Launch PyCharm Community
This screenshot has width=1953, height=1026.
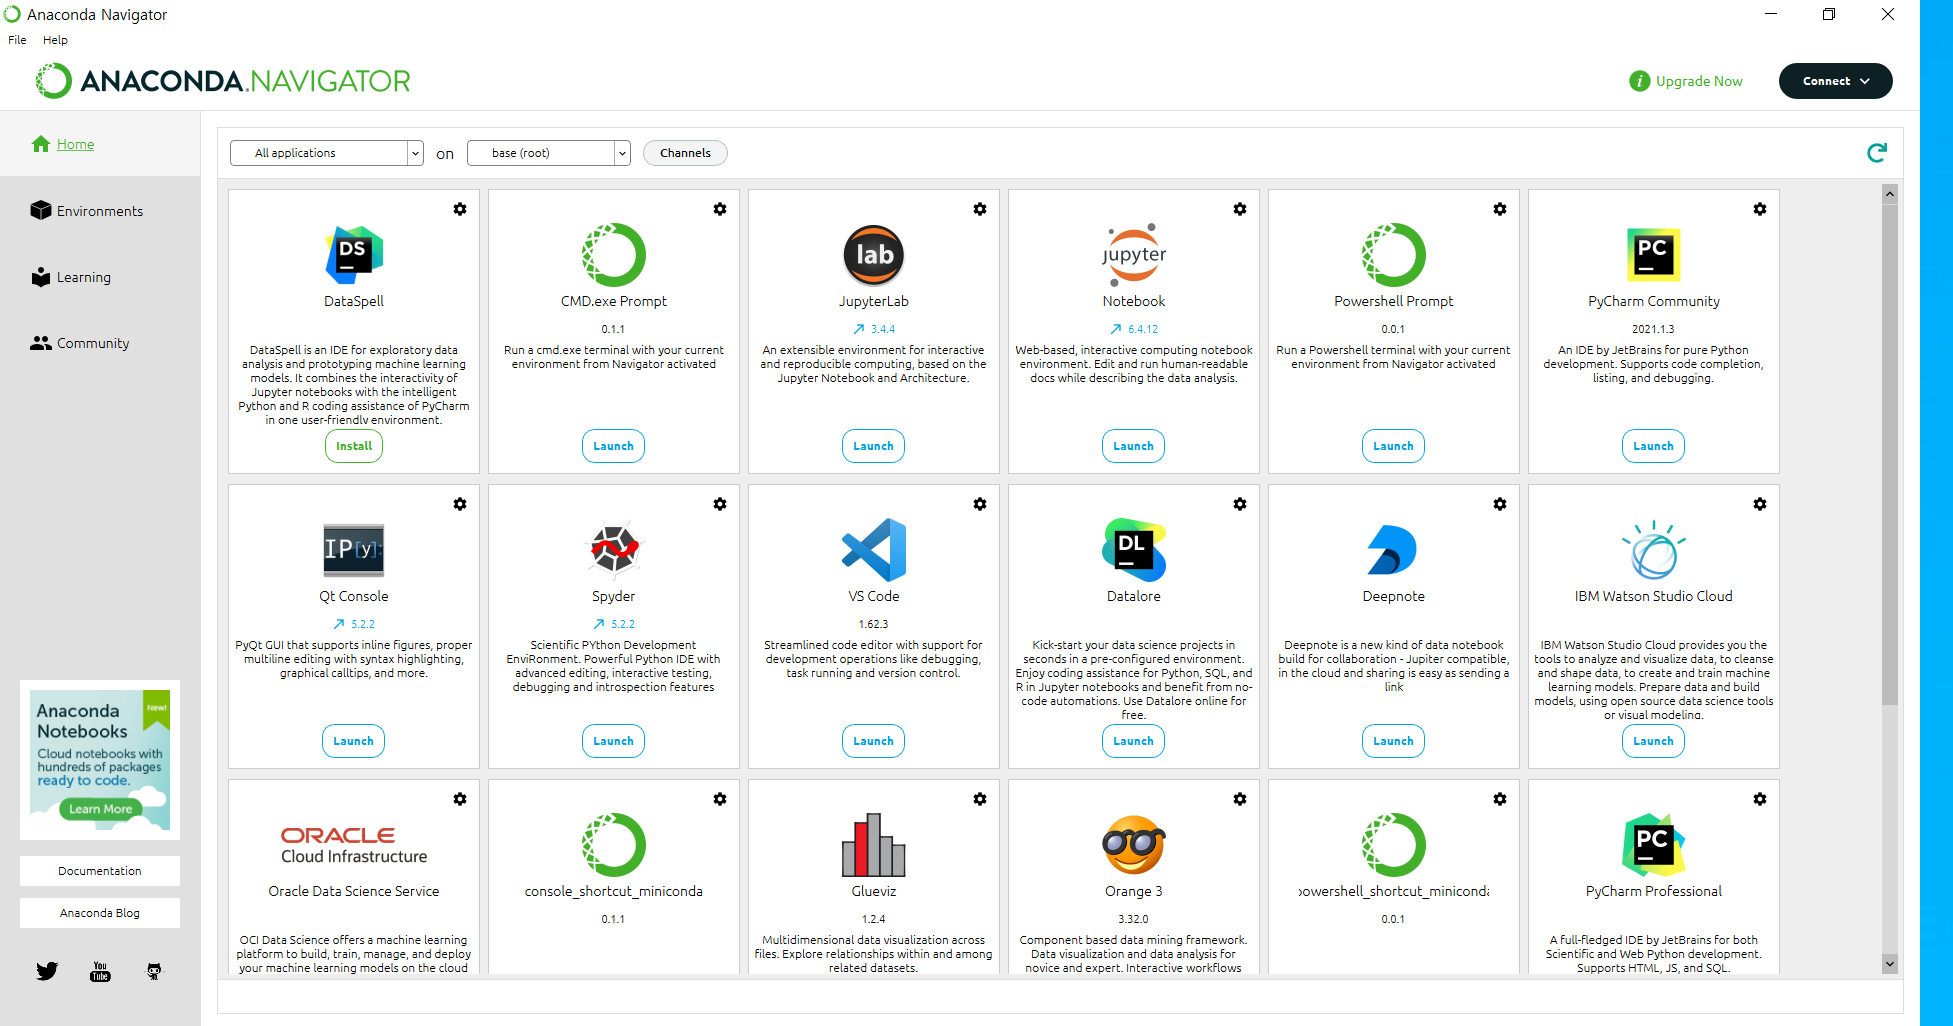[1653, 446]
